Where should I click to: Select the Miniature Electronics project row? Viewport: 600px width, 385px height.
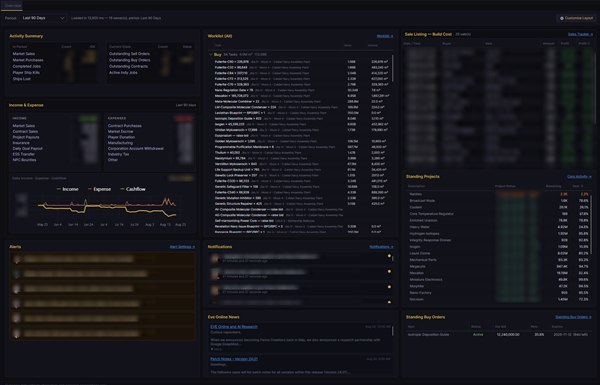pyautogui.click(x=497, y=280)
